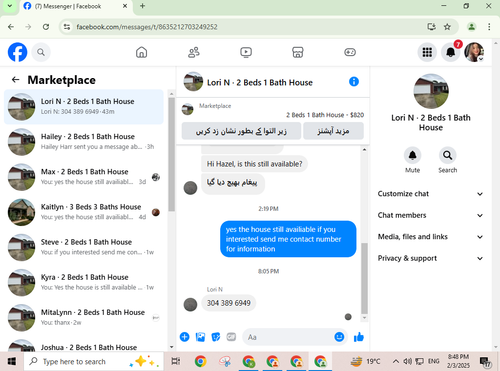Open Kyra 2 Beds 1 Bath House chat
The image size is (500, 371).
click(84, 282)
